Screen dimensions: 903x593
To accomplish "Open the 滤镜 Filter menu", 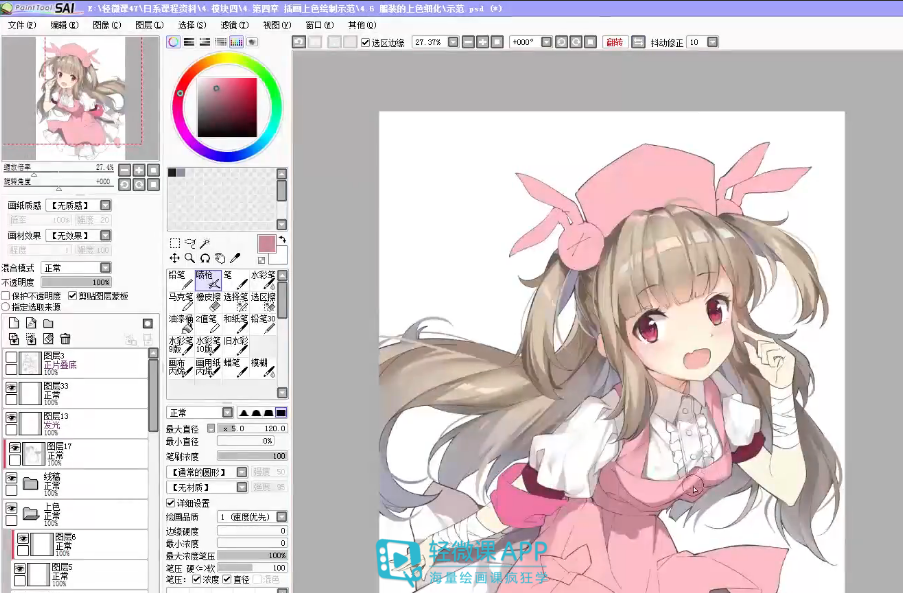I will click(x=234, y=25).
